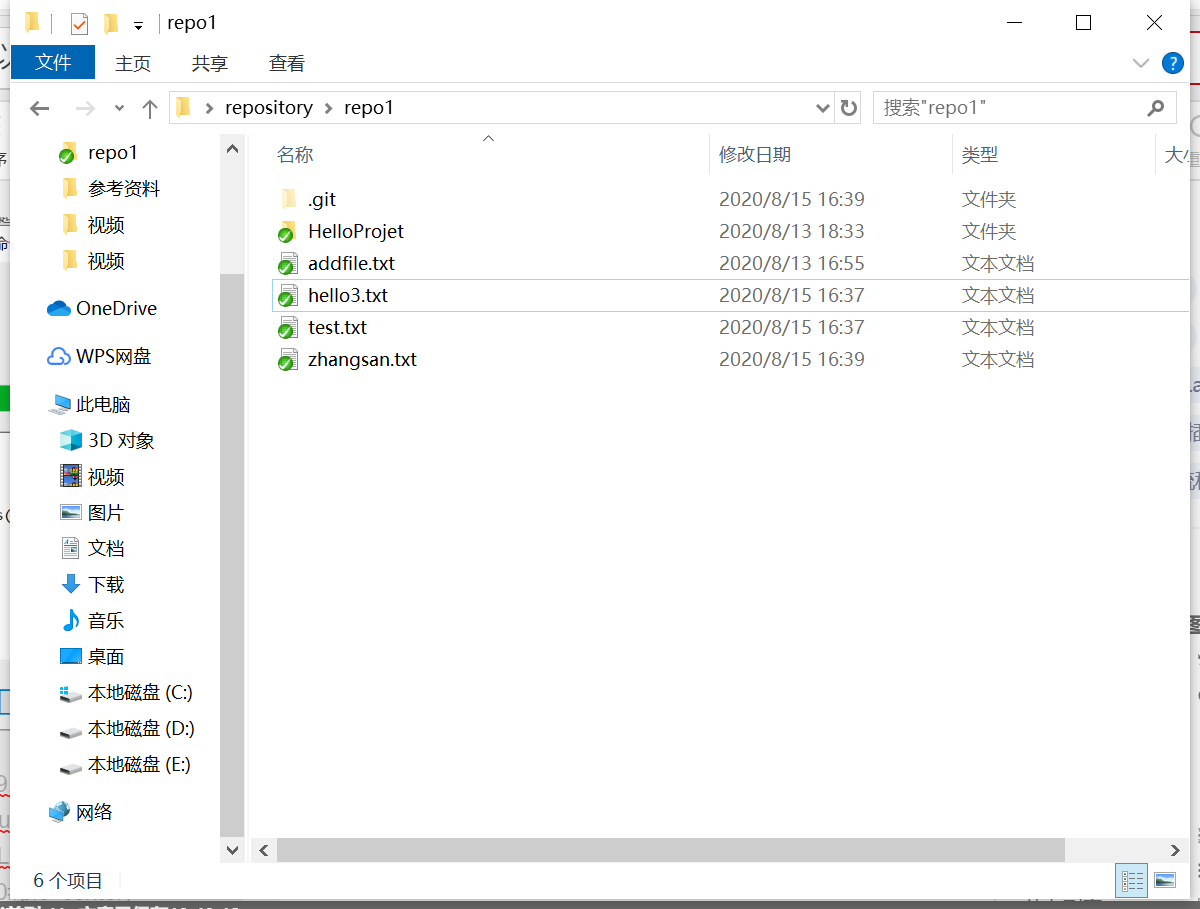Expand the ribbon using the chevron near the help icon

[1141, 62]
